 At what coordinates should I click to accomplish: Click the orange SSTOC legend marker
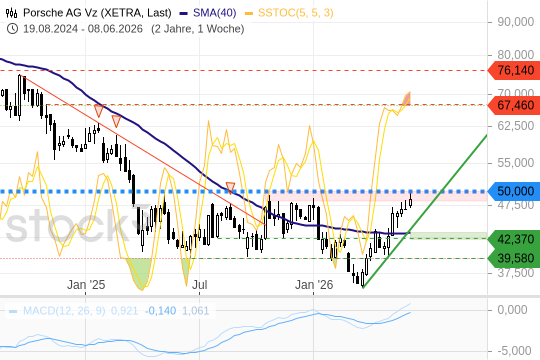click(249, 14)
